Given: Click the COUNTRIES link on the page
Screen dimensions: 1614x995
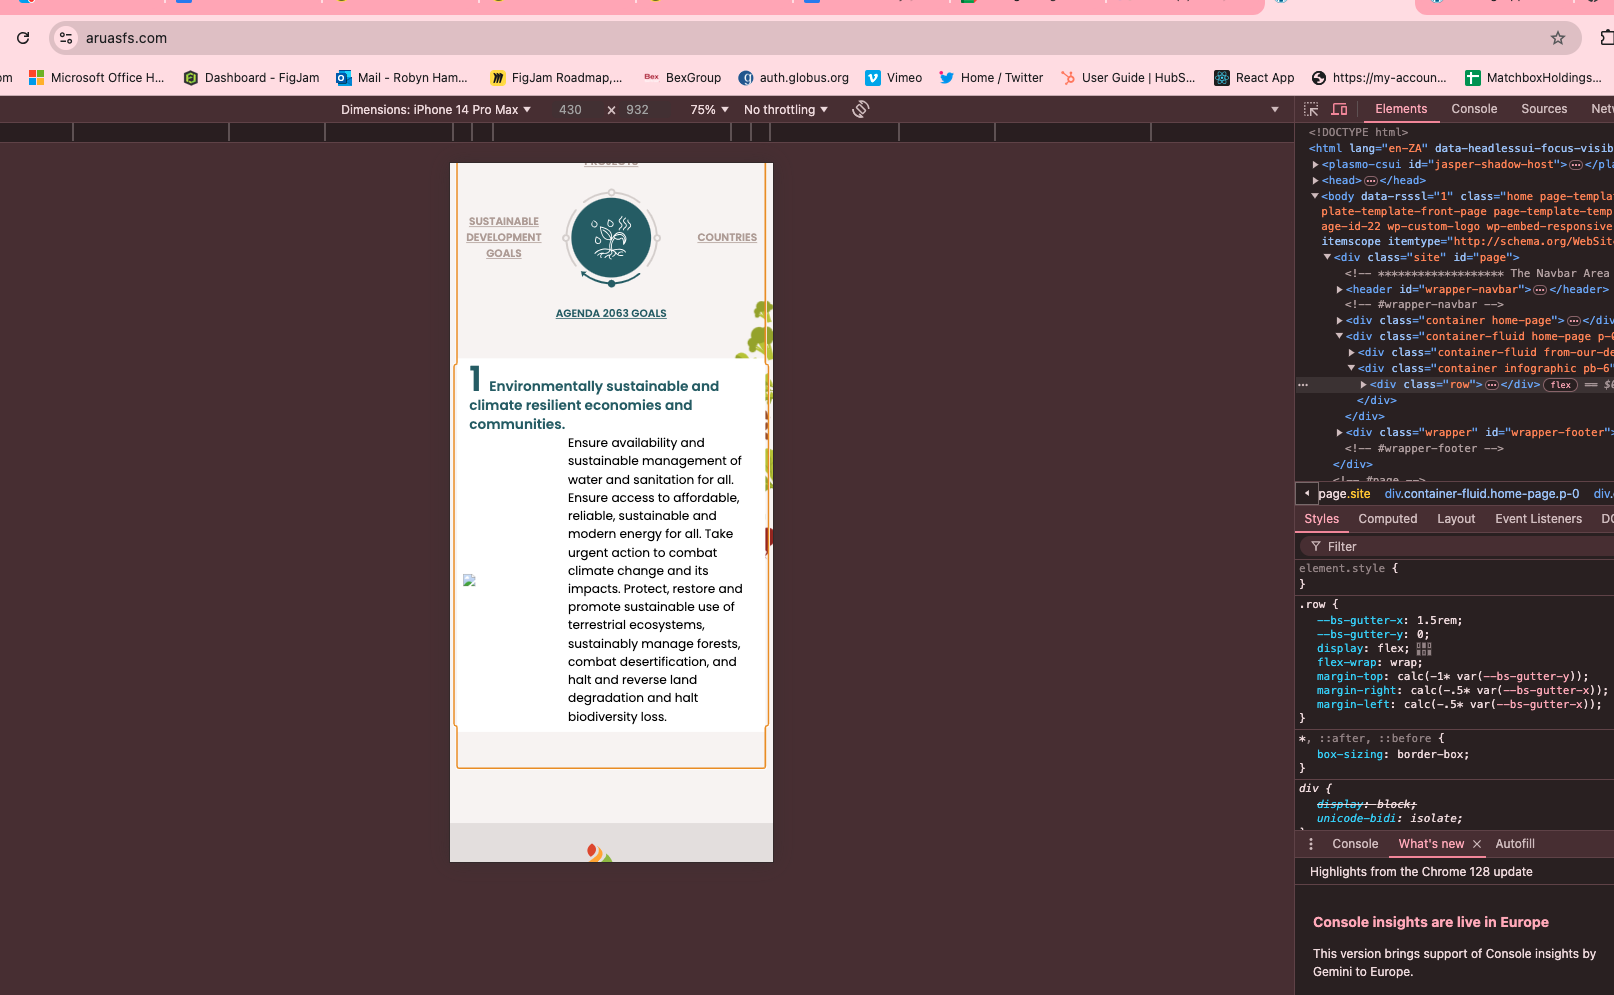Looking at the screenshot, I should pos(727,238).
